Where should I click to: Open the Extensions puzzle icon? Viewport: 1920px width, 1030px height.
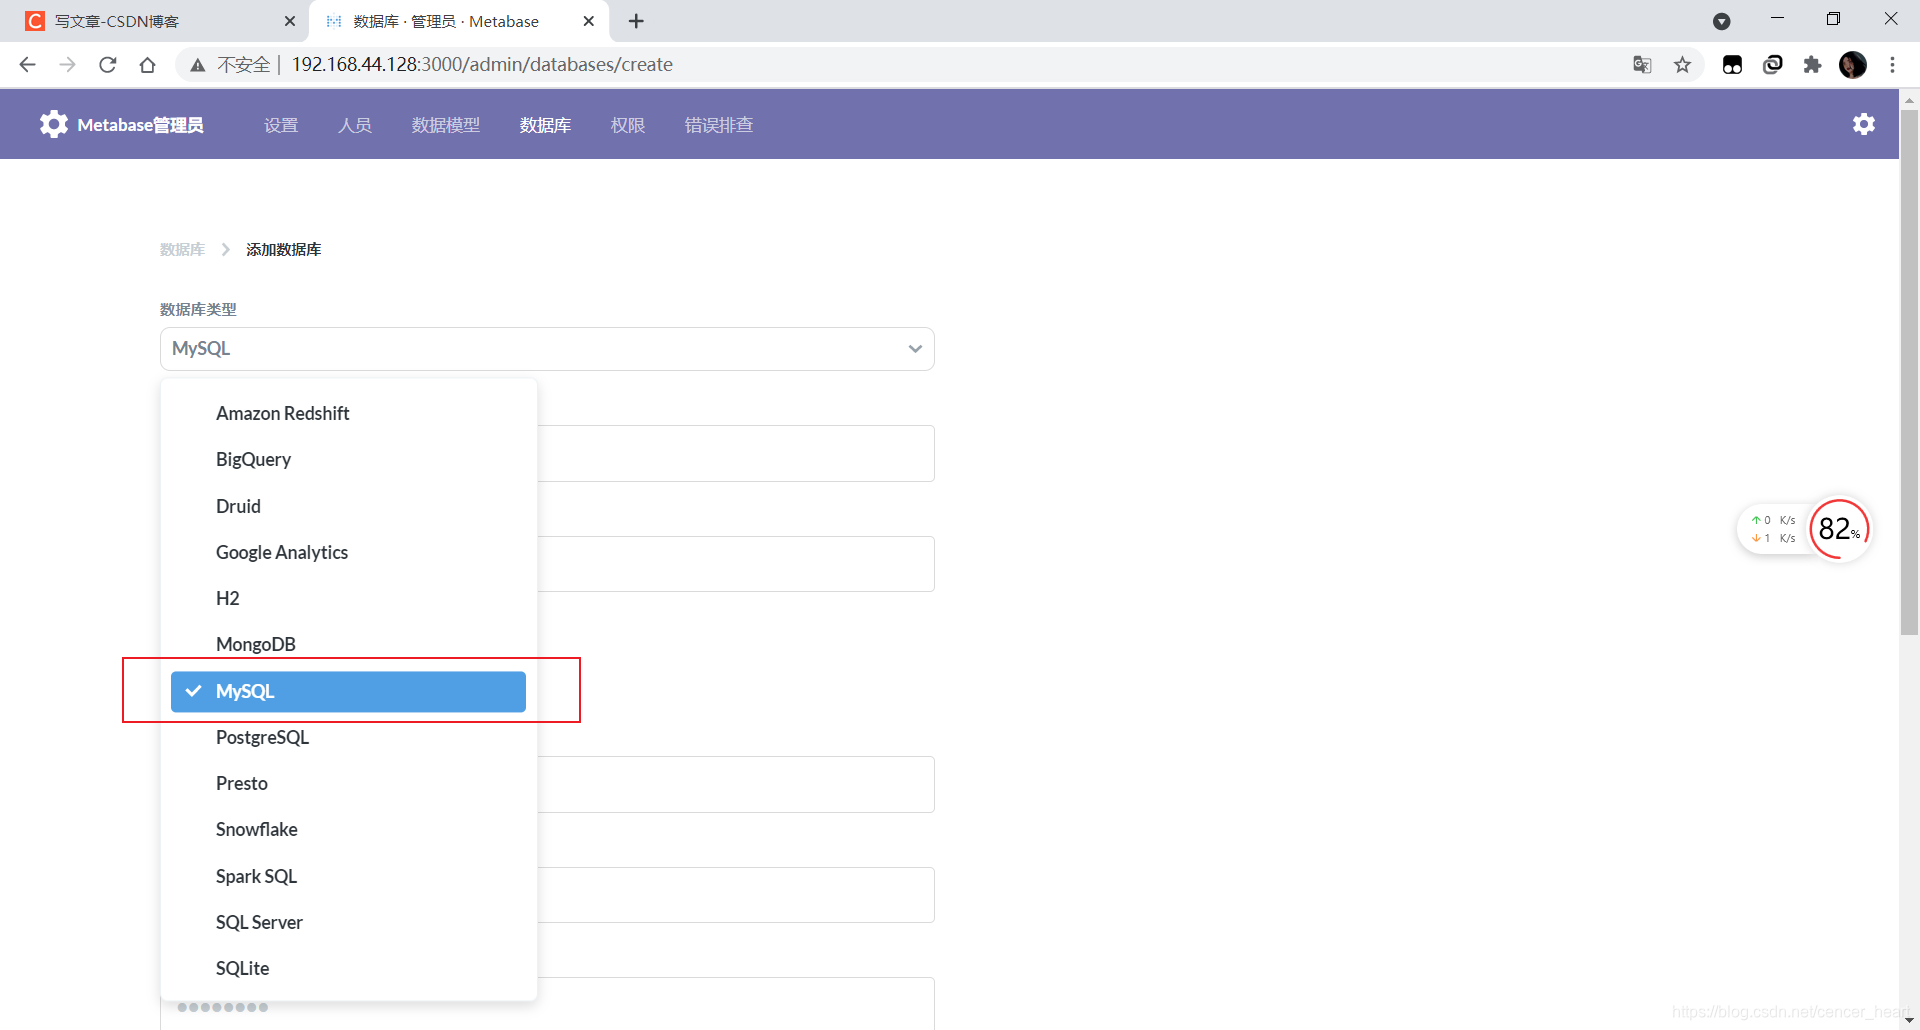coord(1812,65)
